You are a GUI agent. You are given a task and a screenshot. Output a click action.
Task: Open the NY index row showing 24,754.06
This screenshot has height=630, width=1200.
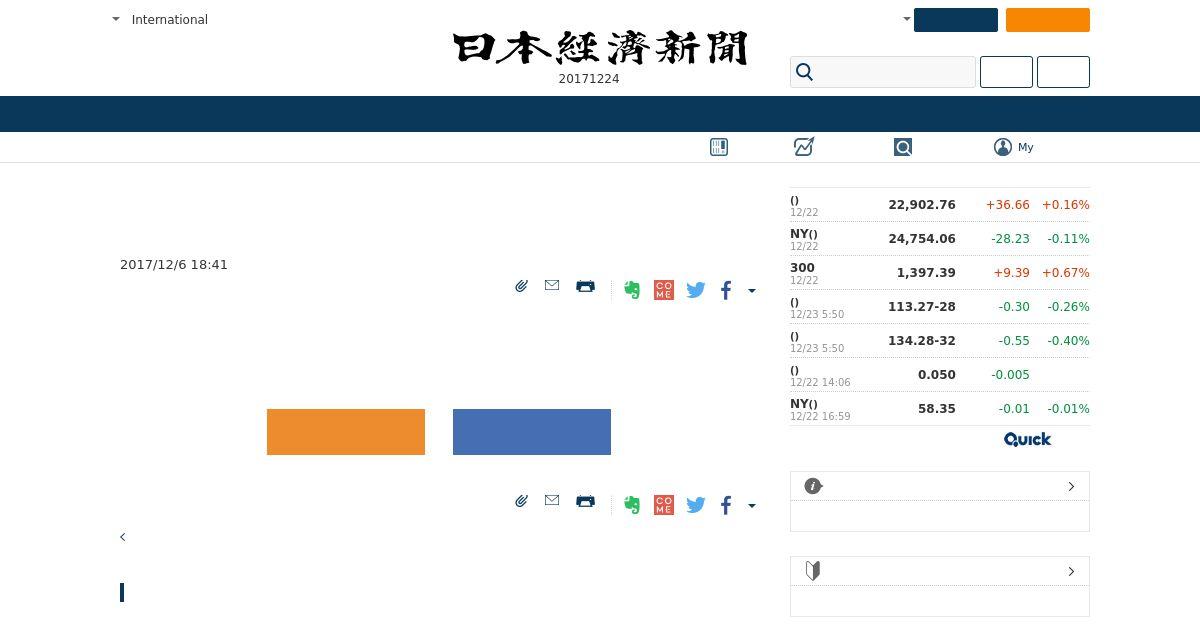[x=940, y=239]
